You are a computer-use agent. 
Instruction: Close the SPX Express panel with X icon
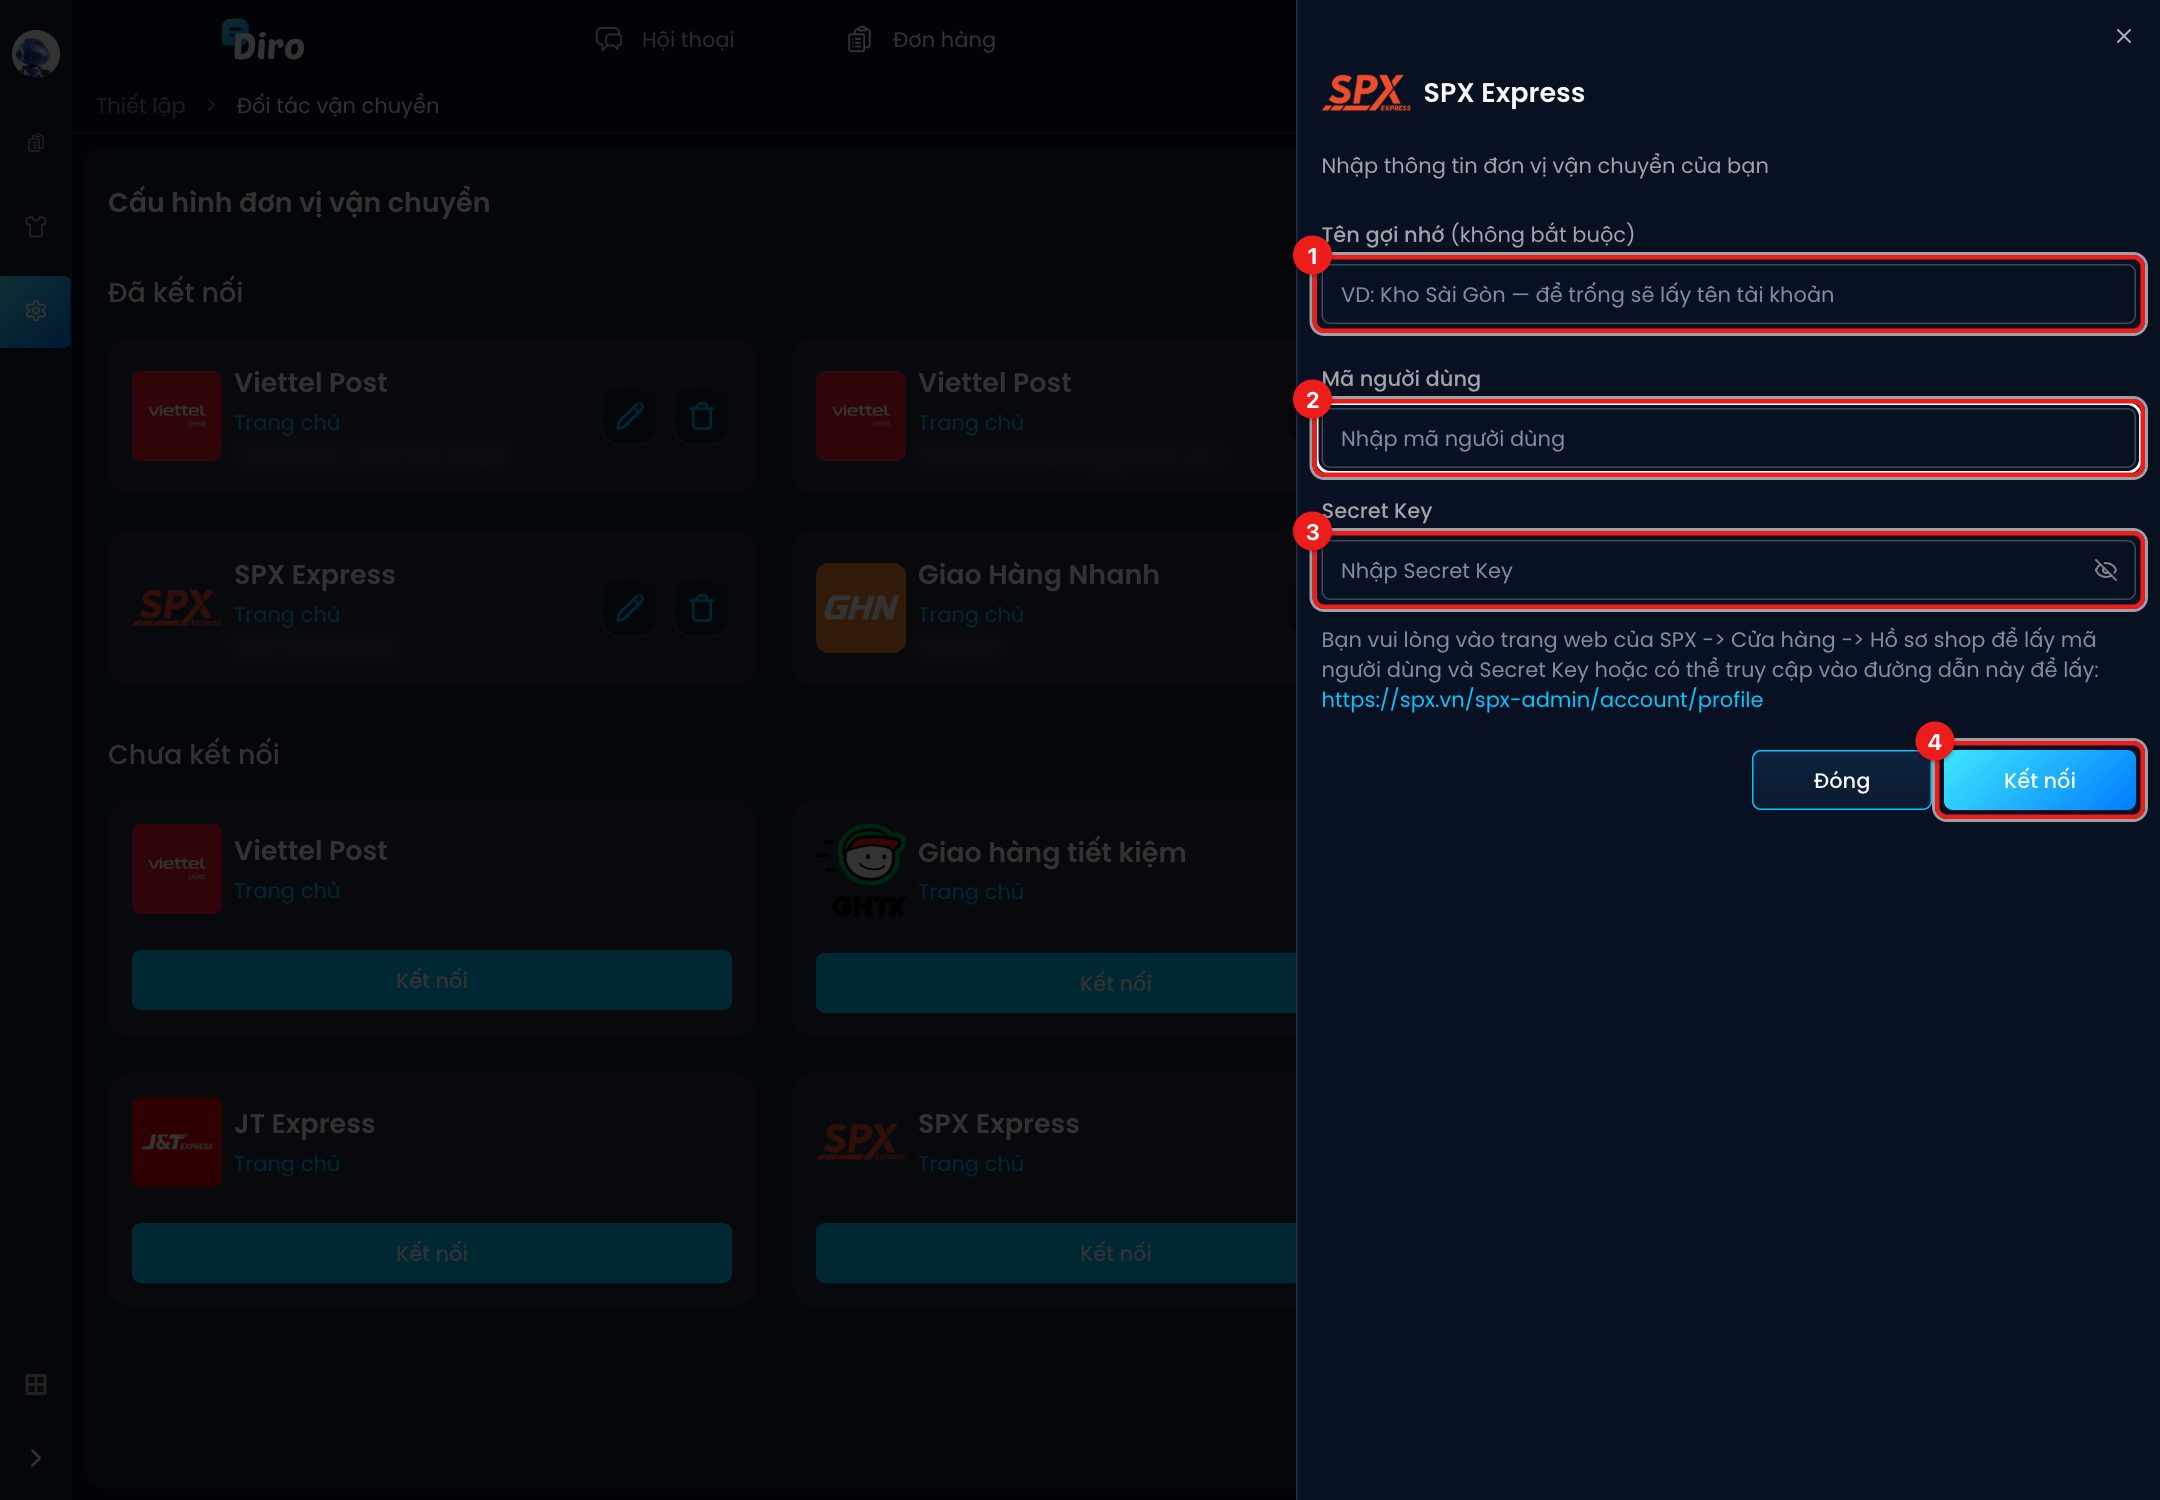2124,36
